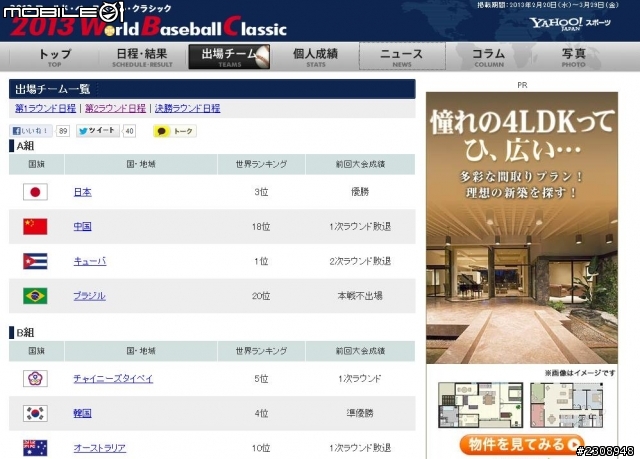
Task: Click Chinese Taipei's ranking 5位
Action: tap(261, 379)
